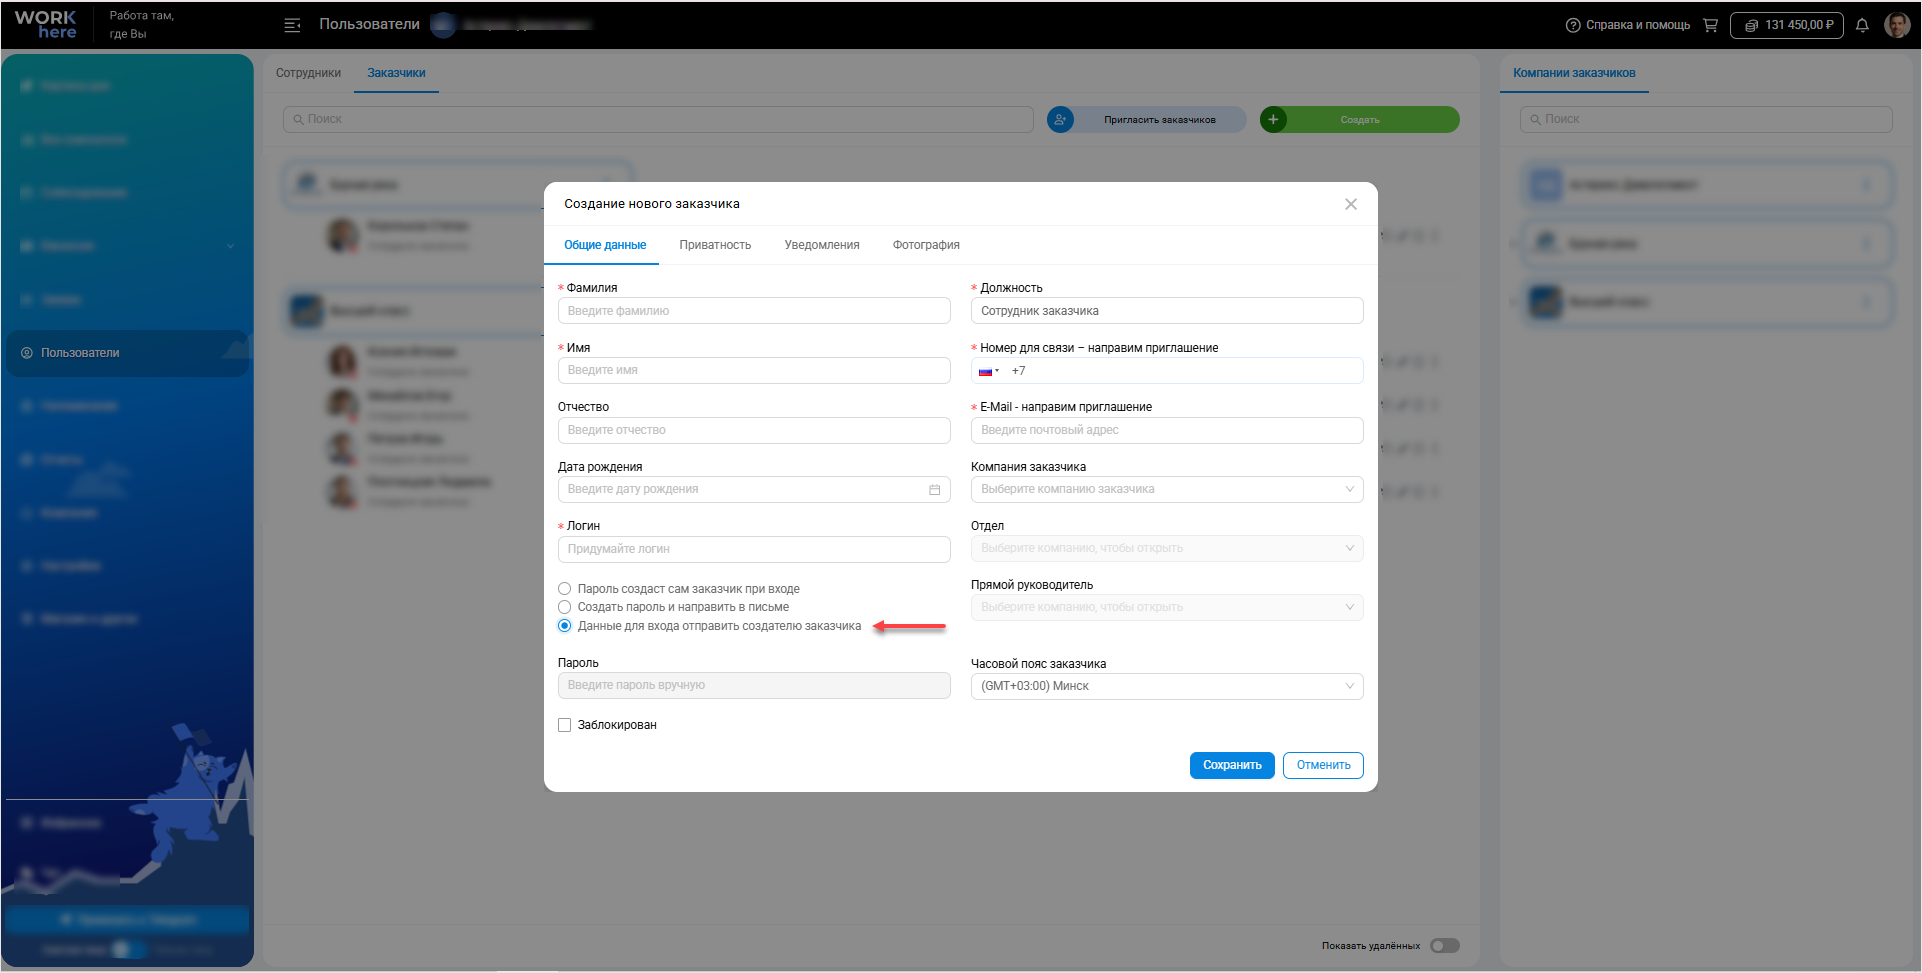
Task: Click search icon in Компании заказчиков search
Action: [x=1535, y=119]
